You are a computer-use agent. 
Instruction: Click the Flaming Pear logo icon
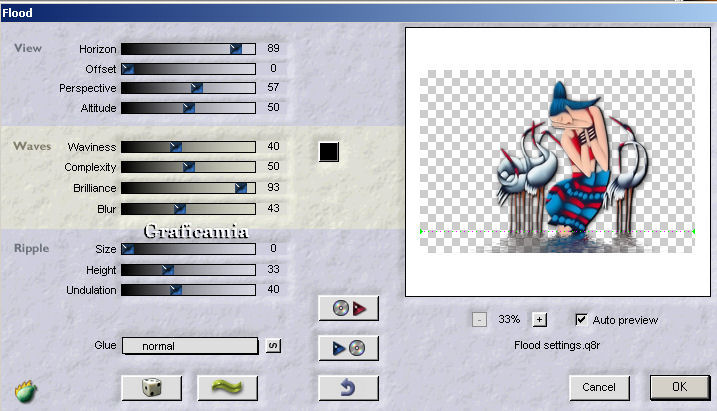[x=26, y=392]
